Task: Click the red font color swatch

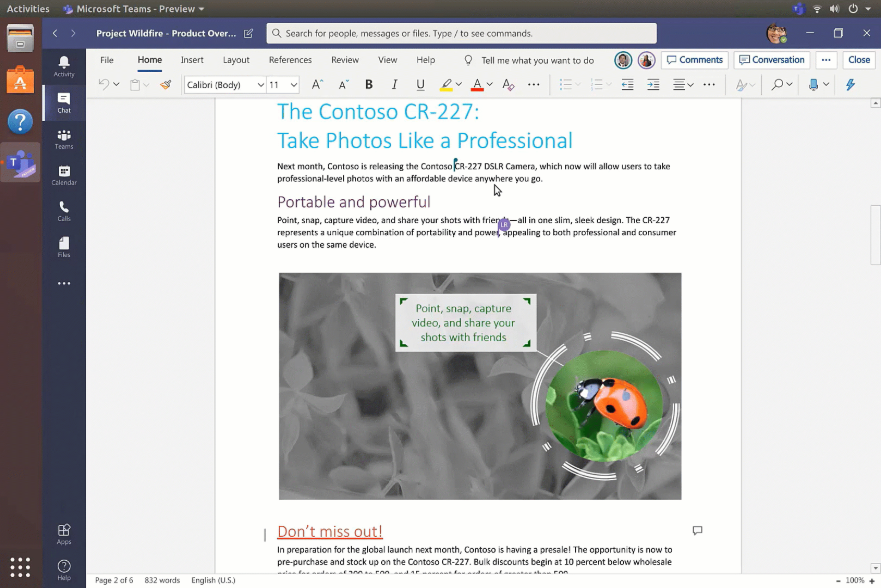Action: [x=477, y=85]
